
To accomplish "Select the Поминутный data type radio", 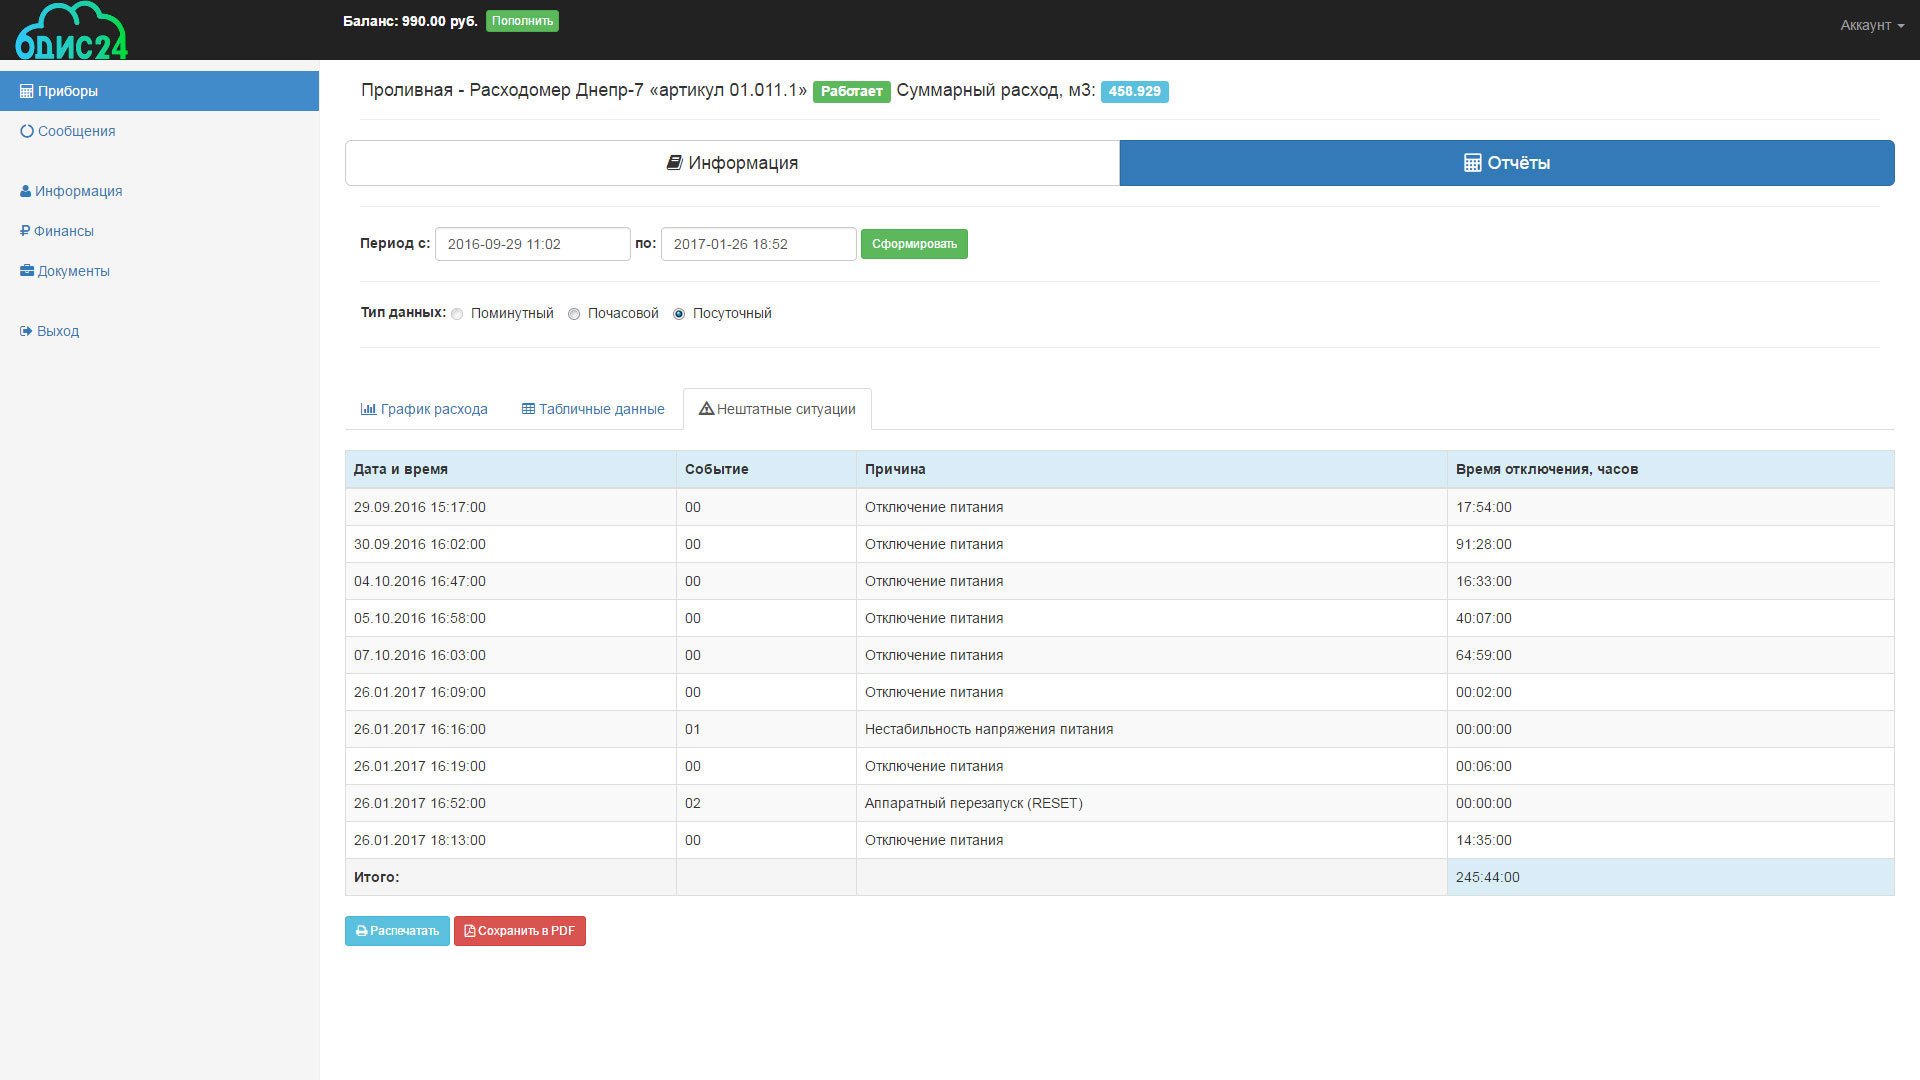I will [x=457, y=314].
